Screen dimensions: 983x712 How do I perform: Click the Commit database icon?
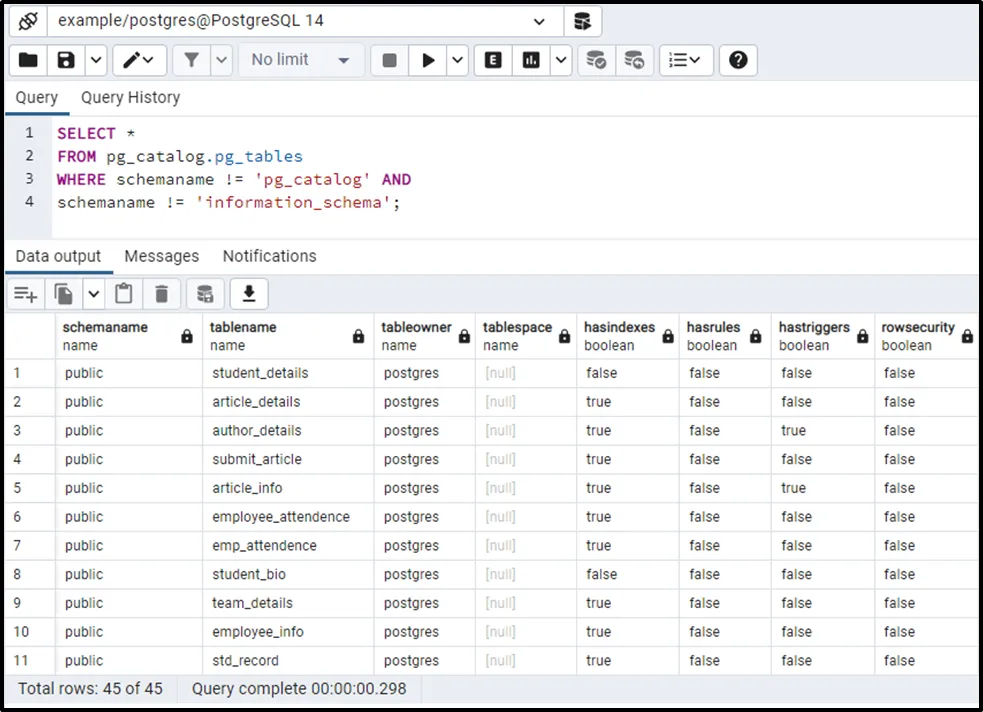pos(596,60)
